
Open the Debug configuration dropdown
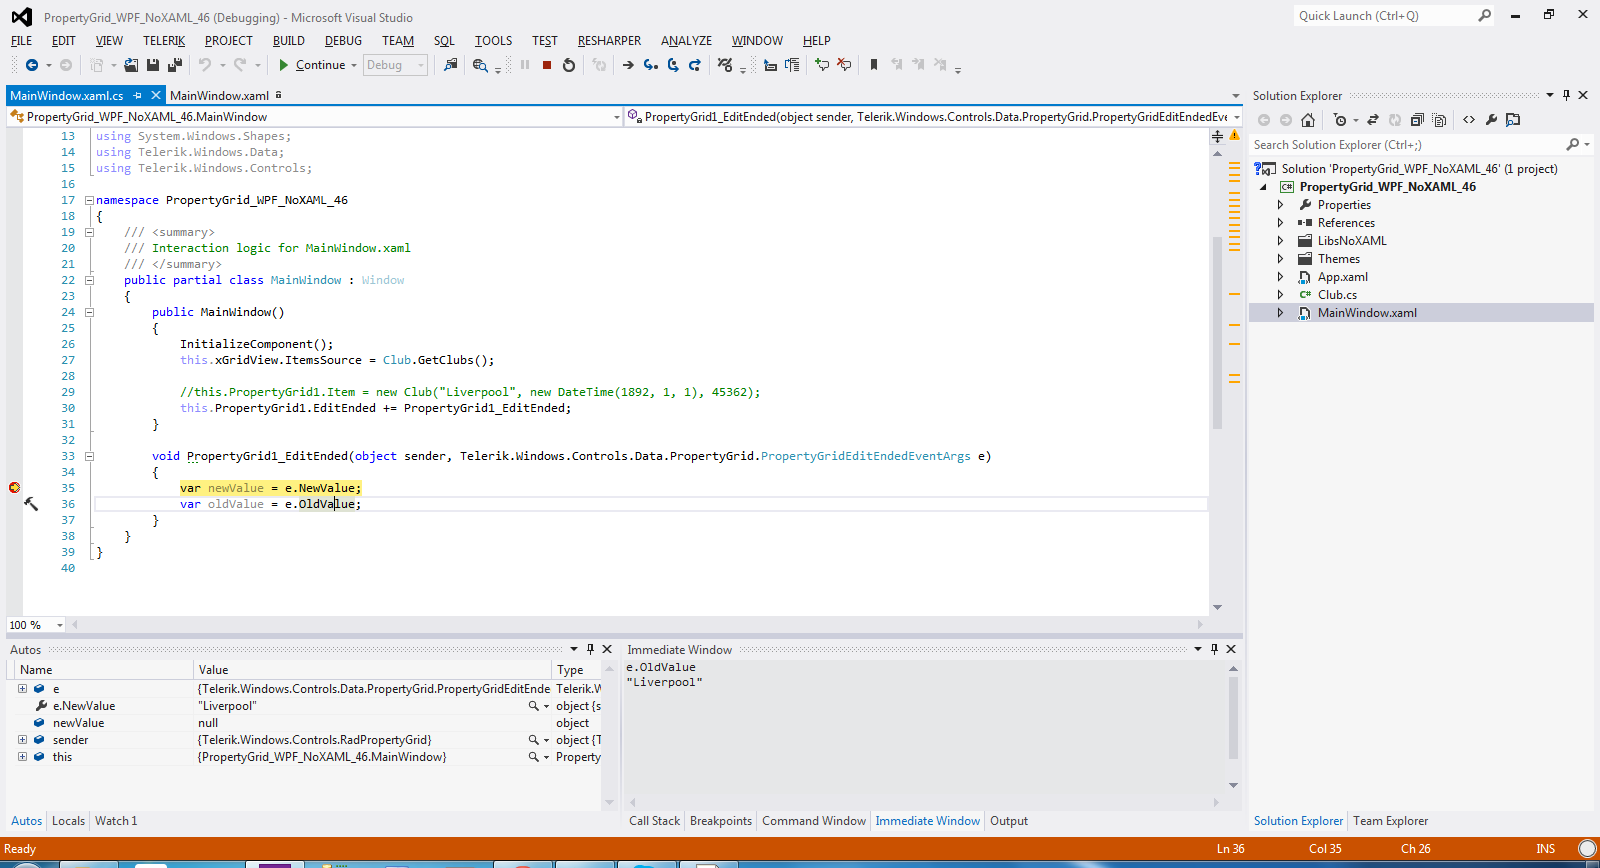pyautogui.click(x=396, y=65)
